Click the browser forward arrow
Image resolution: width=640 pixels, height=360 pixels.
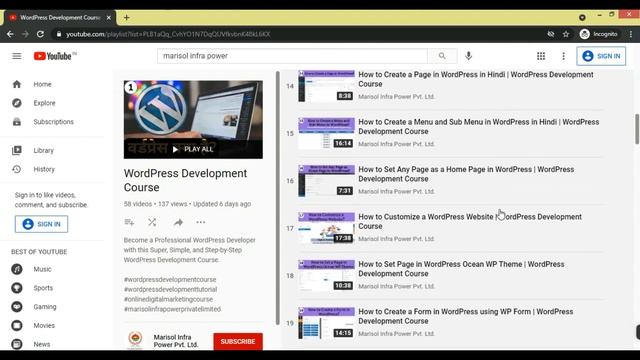[25, 34]
